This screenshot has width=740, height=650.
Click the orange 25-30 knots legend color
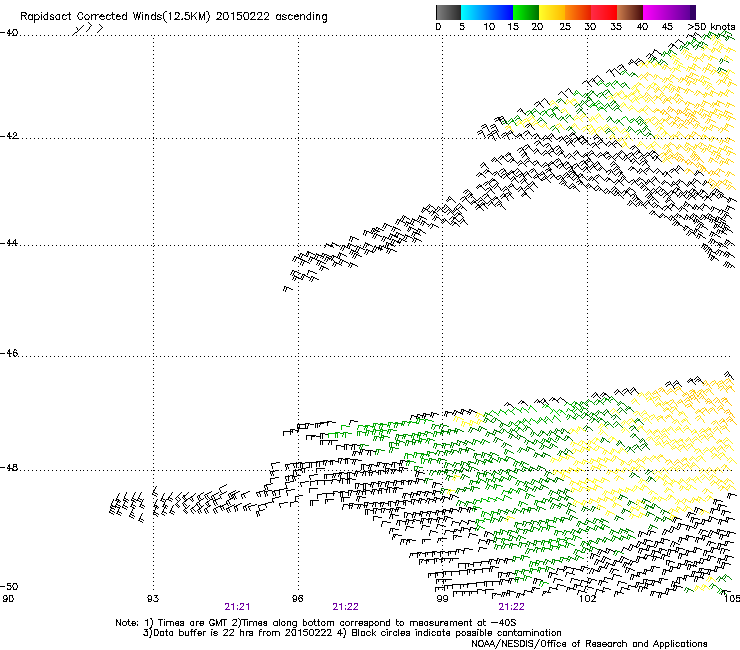(x=578, y=12)
